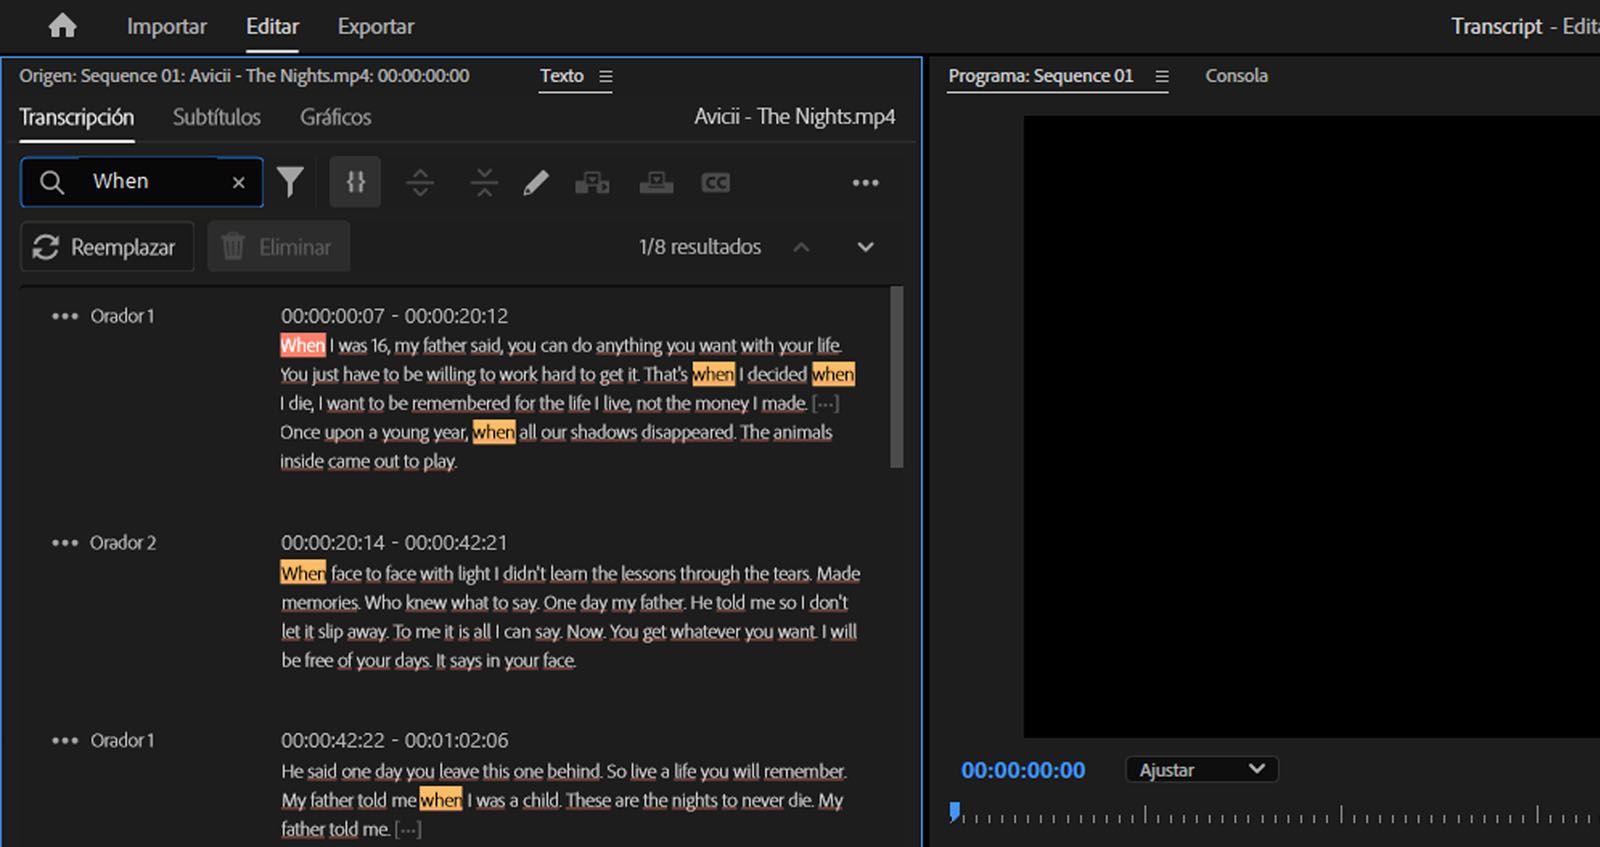This screenshot has width=1600, height=847.
Task: Activate the Origen: Sequence 01 source panel tab
Action: [x=244, y=76]
